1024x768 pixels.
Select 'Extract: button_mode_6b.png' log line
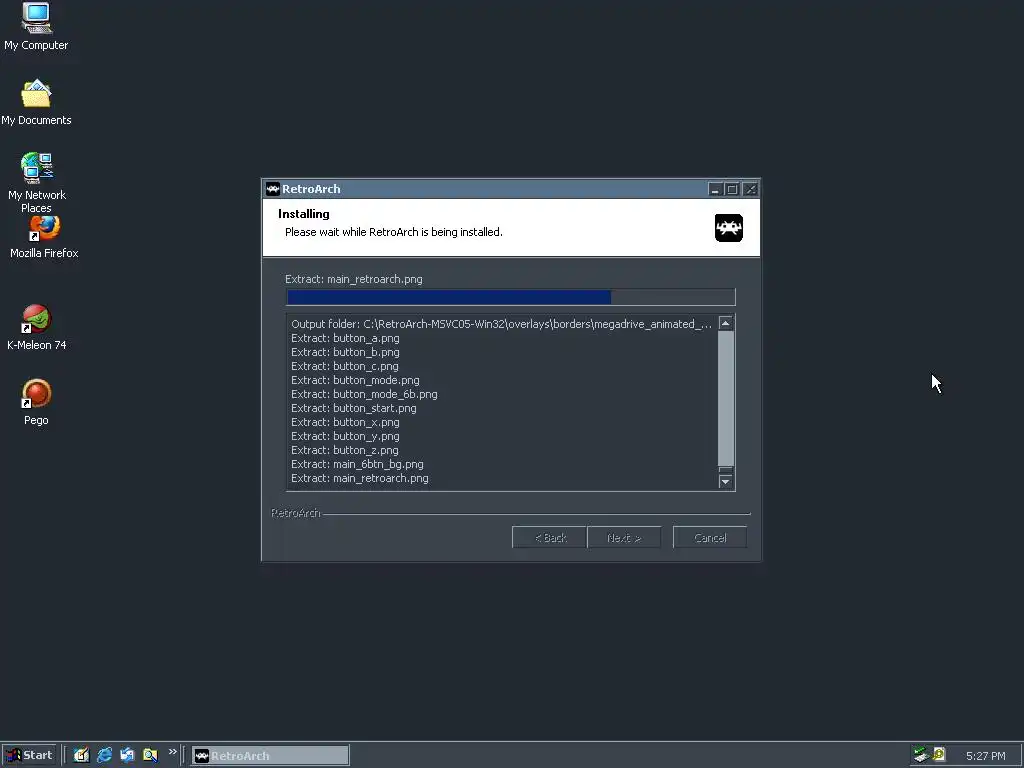click(x=364, y=394)
